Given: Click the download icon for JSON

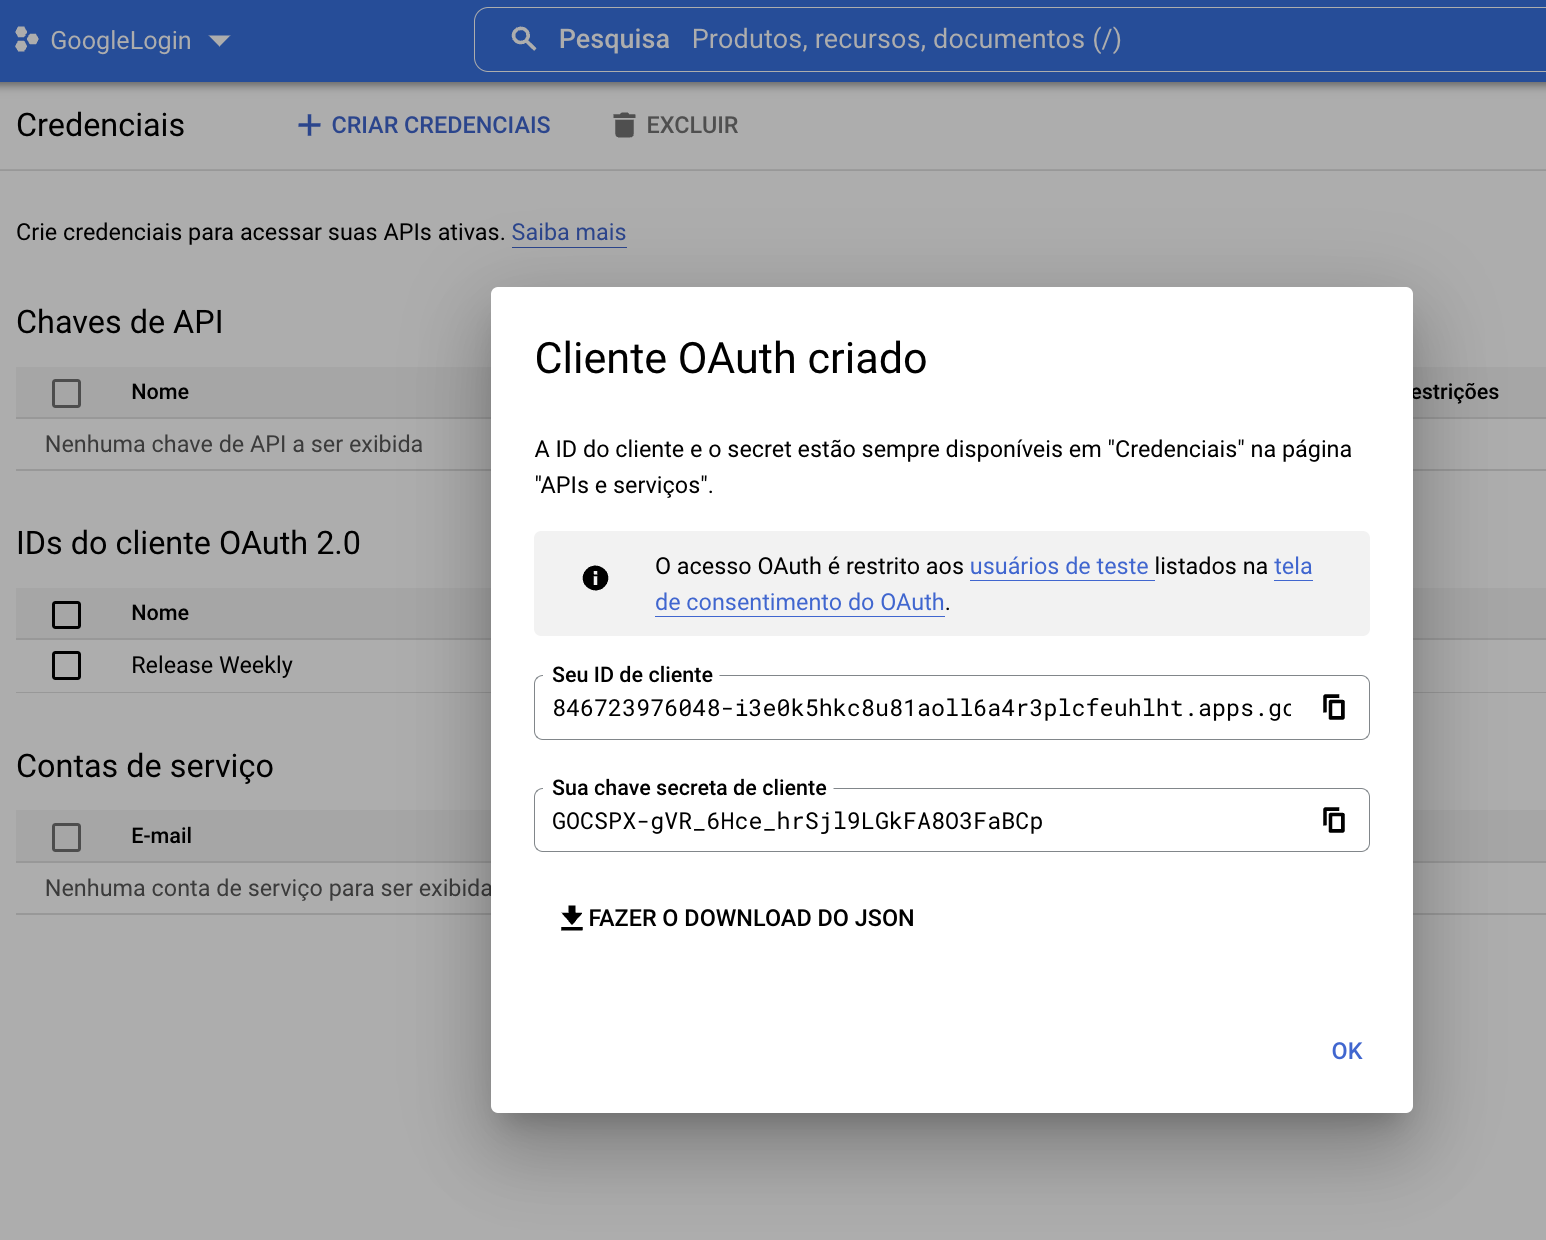Looking at the screenshot, I should [x=571, y=918].
